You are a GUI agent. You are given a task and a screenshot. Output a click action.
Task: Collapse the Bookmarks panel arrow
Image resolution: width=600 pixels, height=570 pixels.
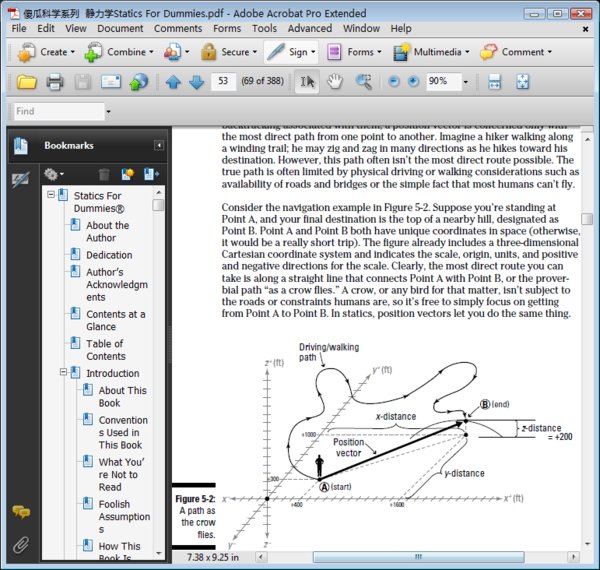(158, 146)
